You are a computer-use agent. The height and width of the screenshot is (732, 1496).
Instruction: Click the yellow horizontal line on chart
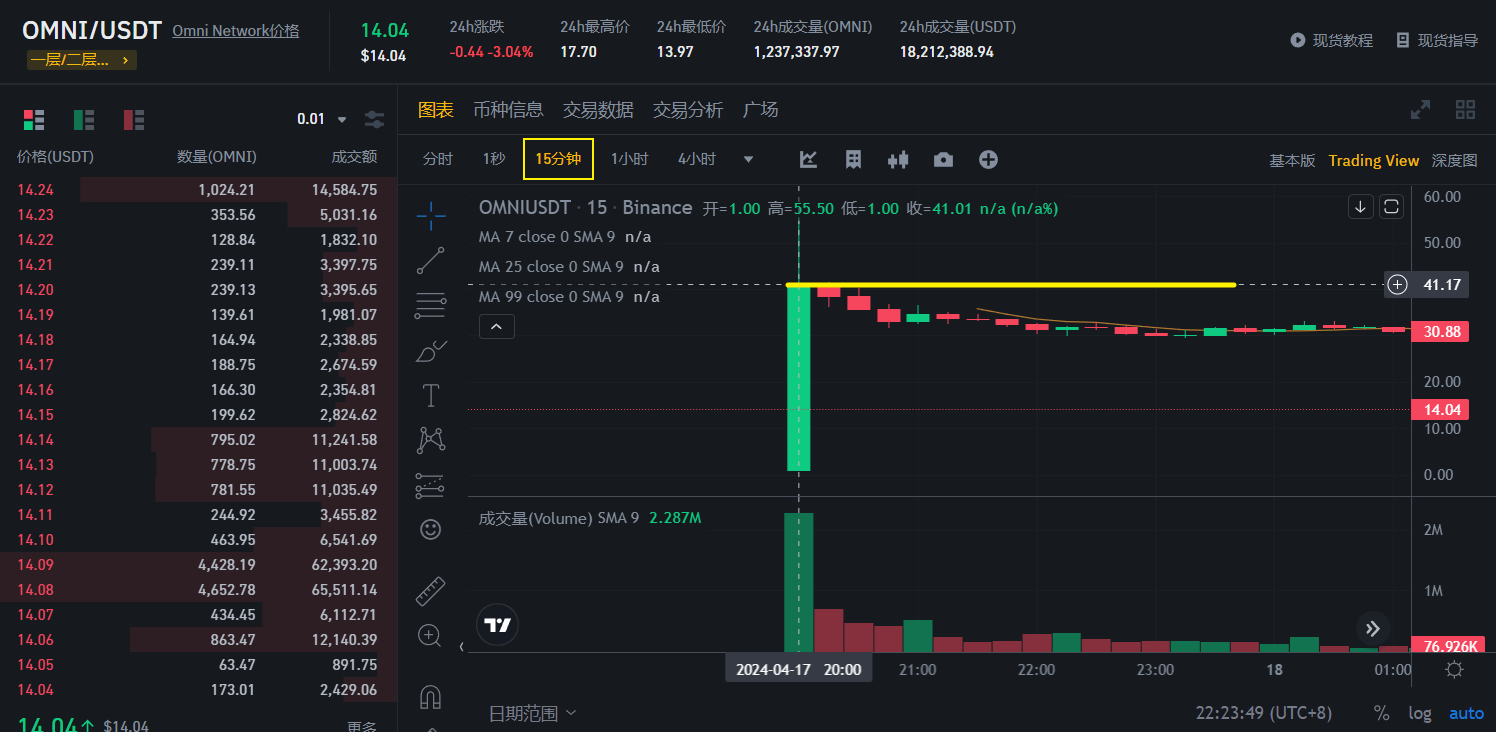[x=1010, y=285]
